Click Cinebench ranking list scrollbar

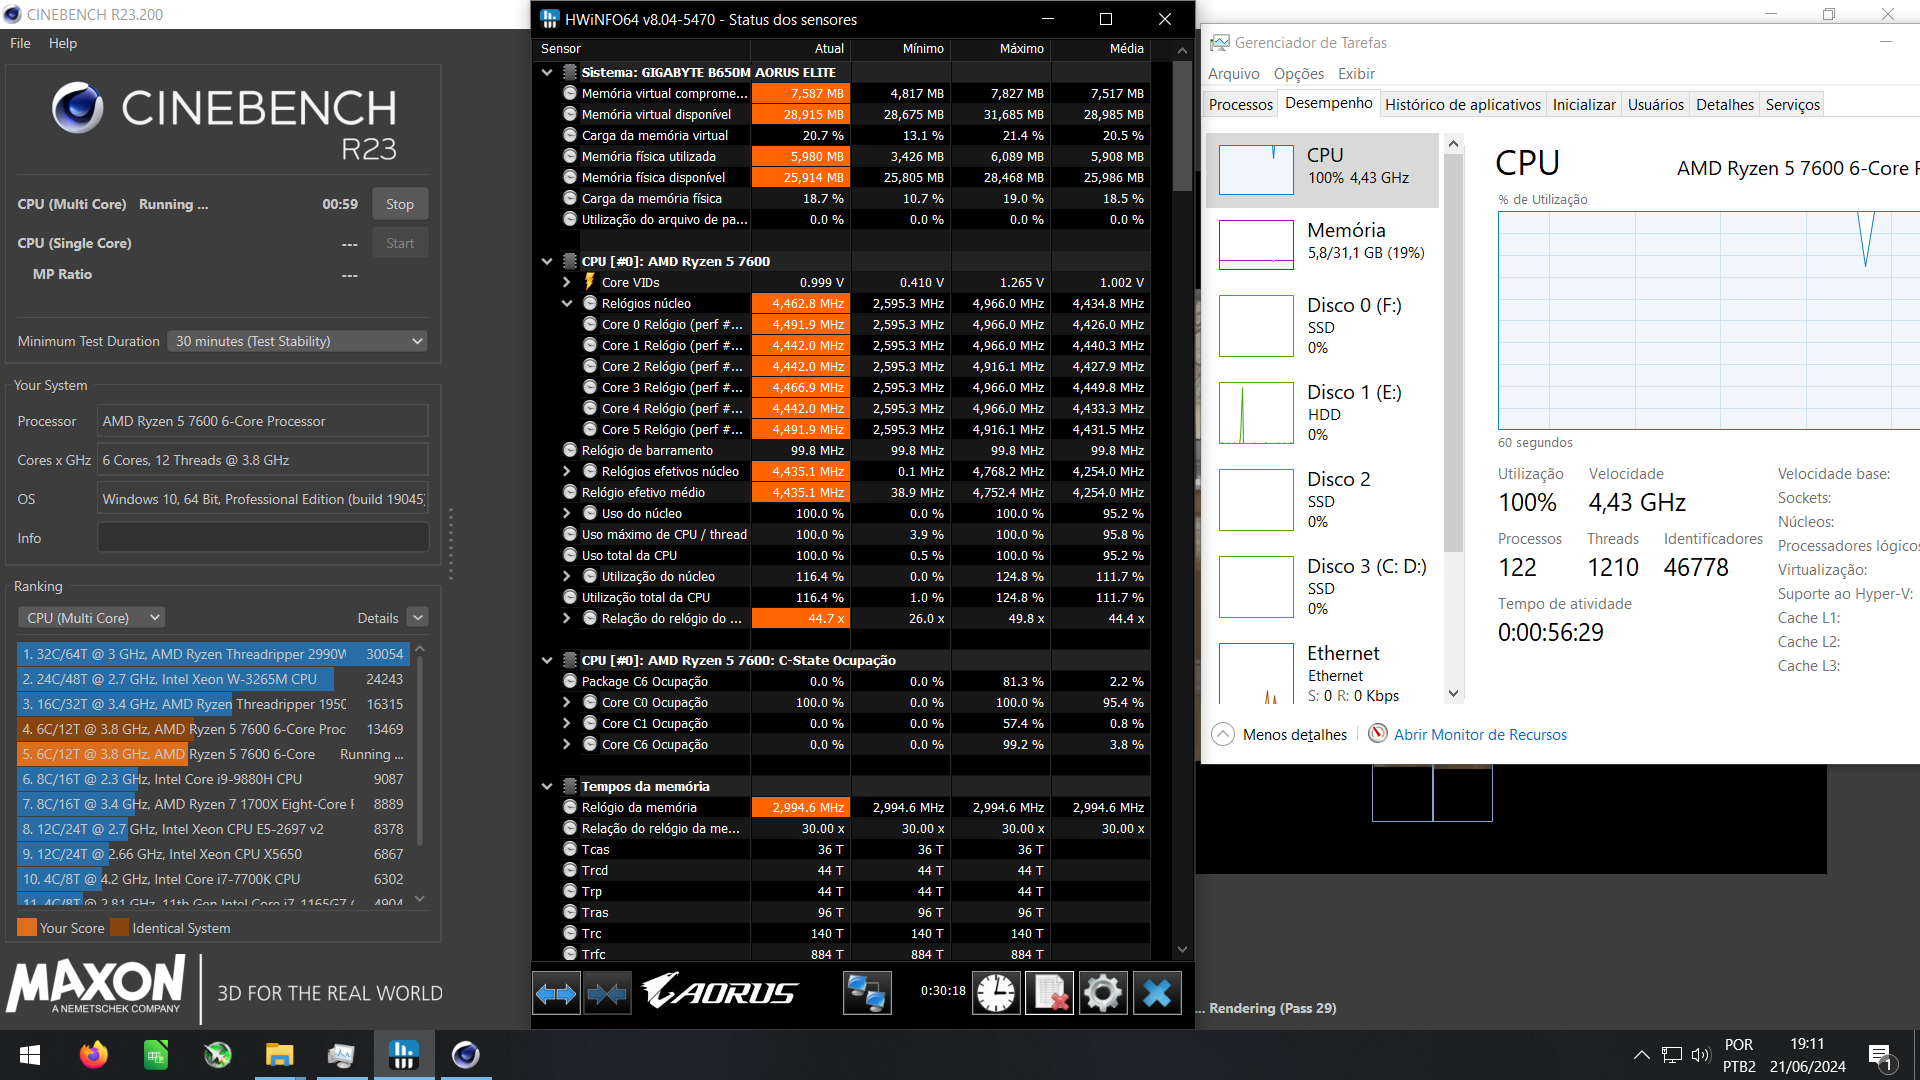click(x=420, y=750)
